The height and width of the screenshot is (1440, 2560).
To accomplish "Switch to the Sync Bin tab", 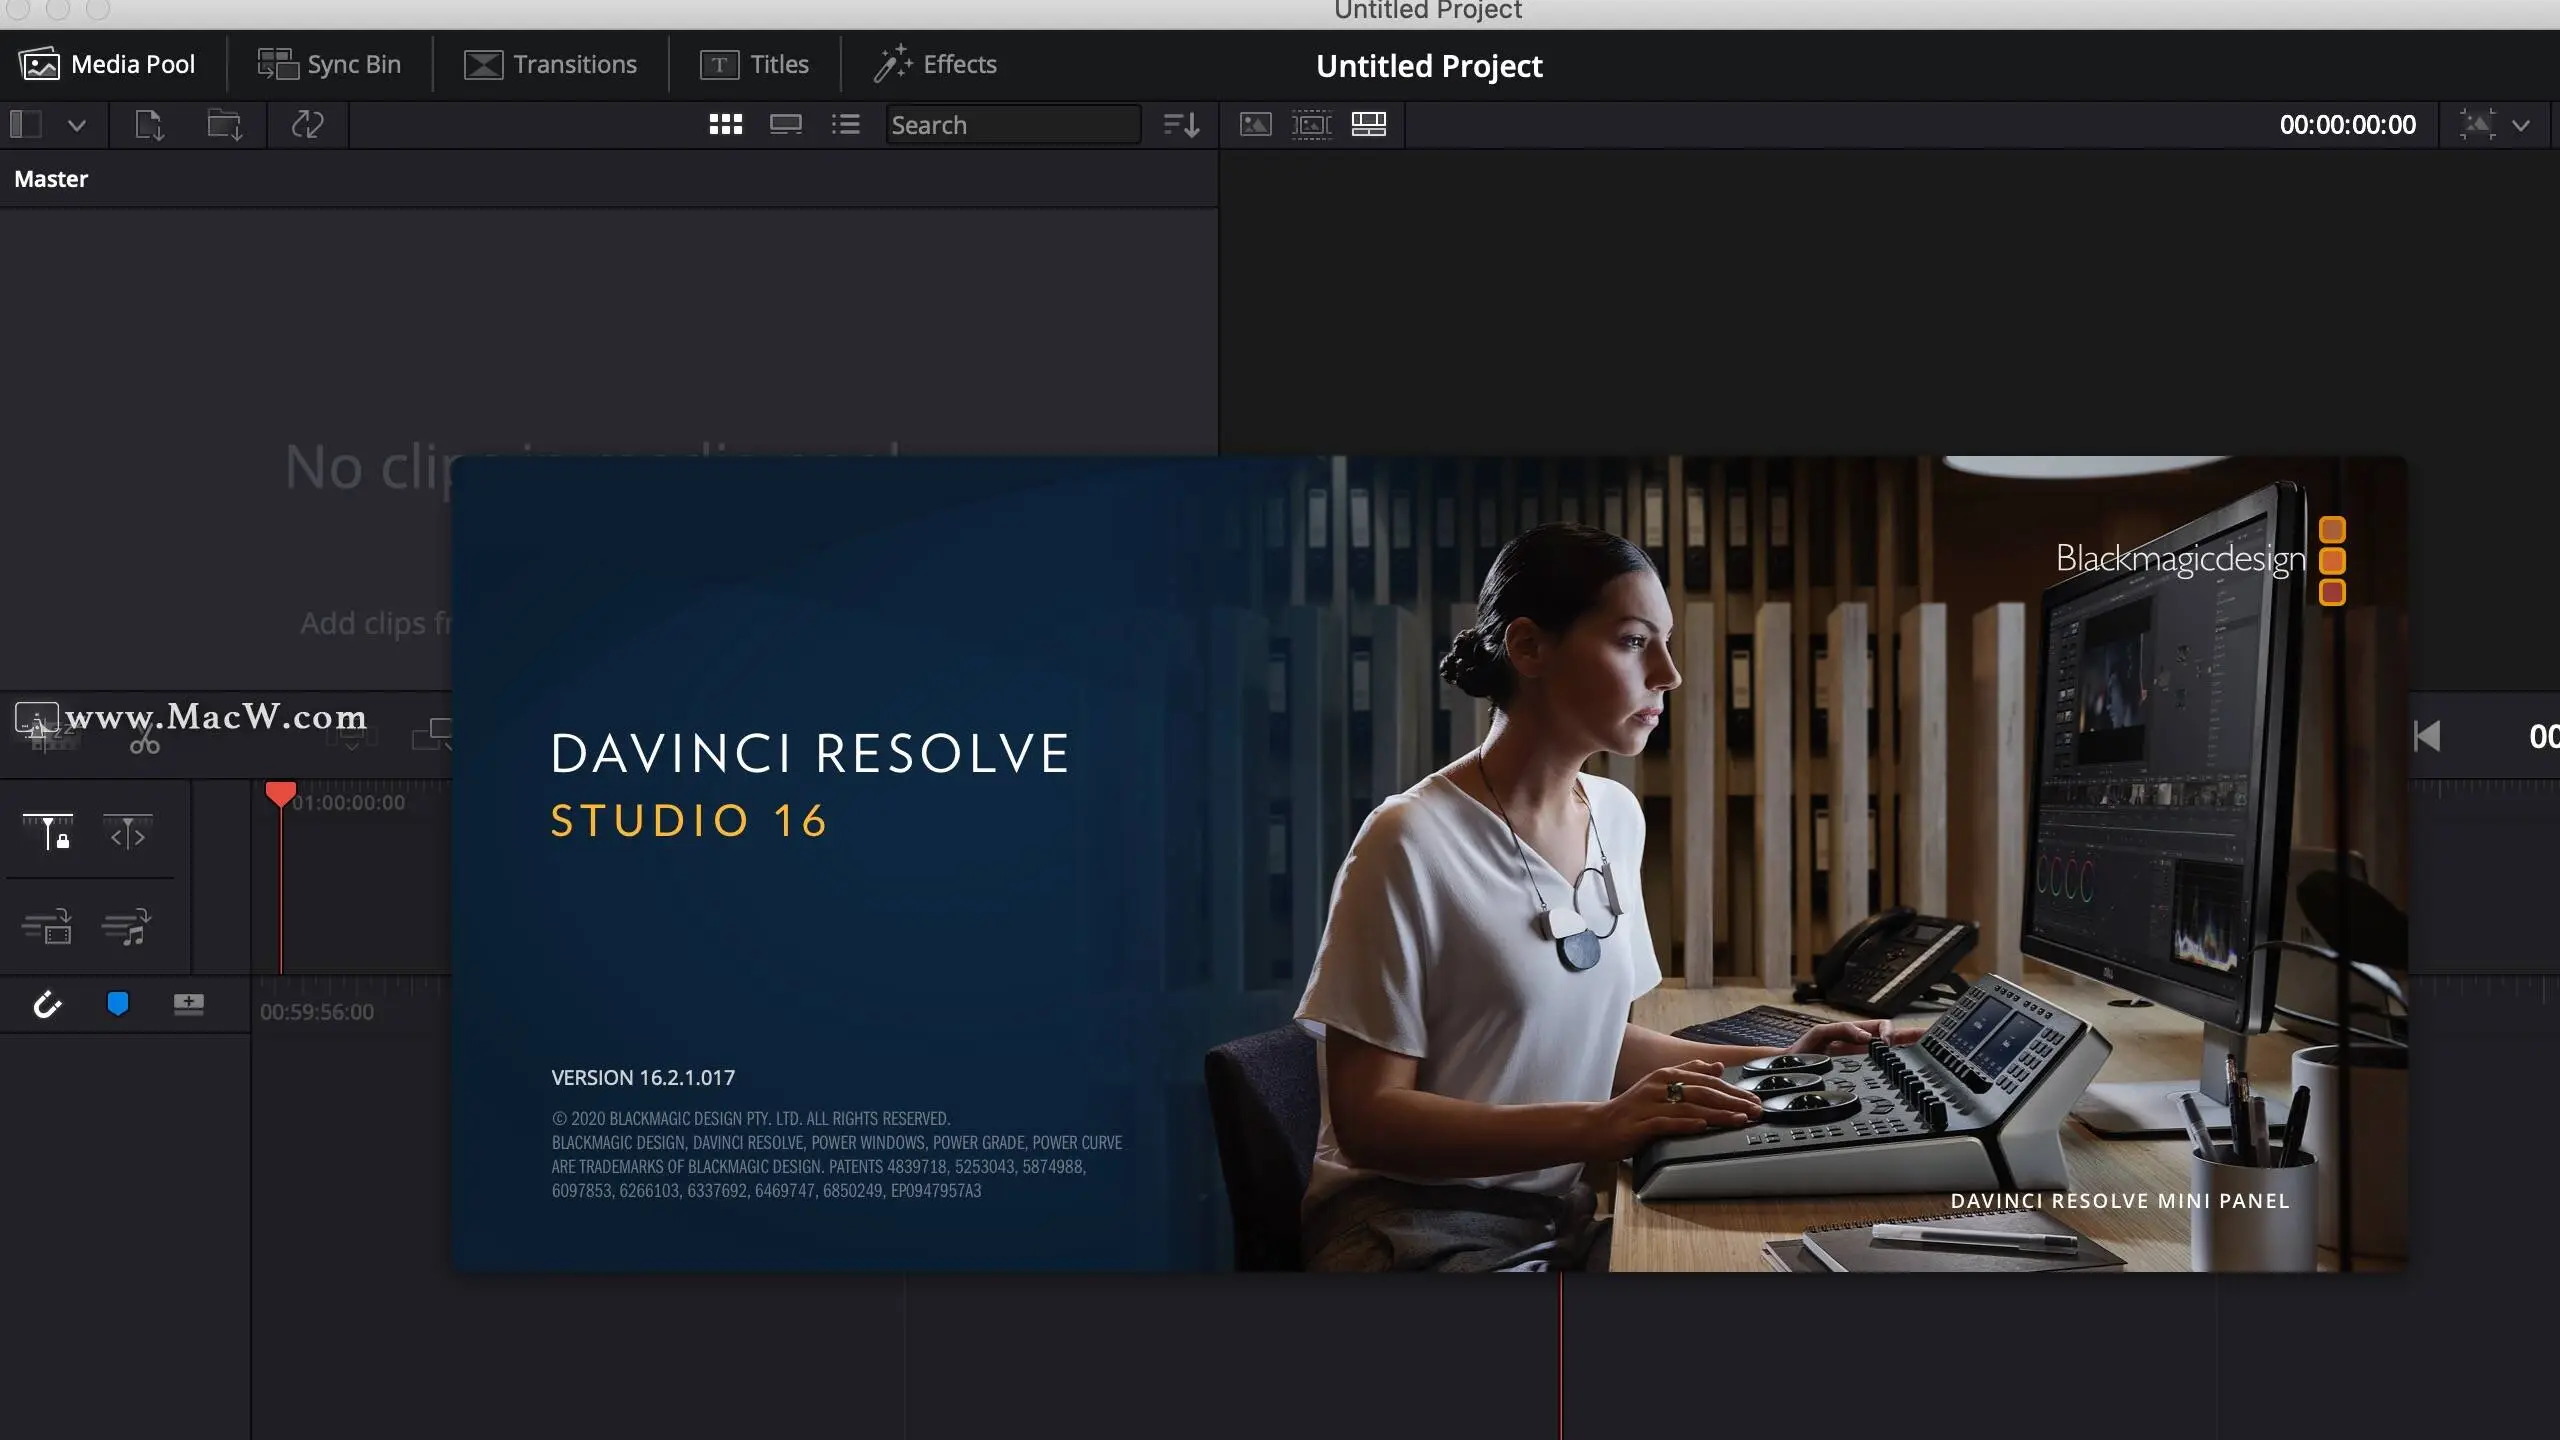I will tap(329, 65).
